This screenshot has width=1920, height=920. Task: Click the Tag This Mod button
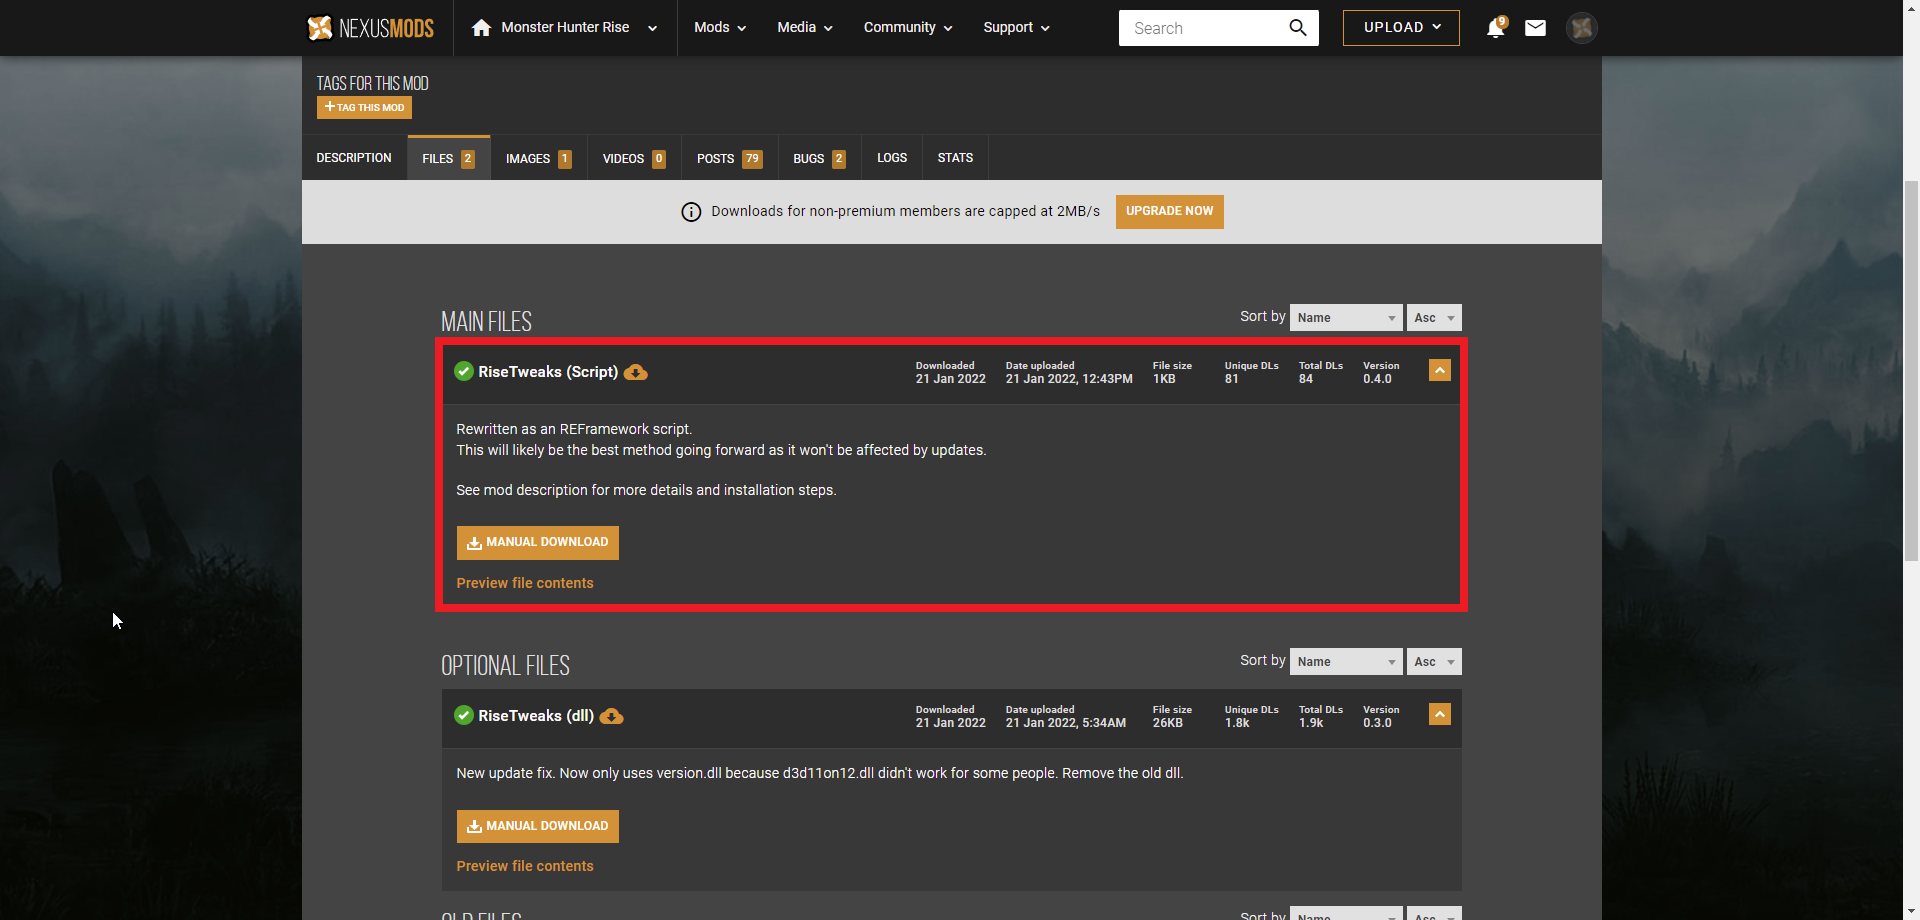click(364, 107)
